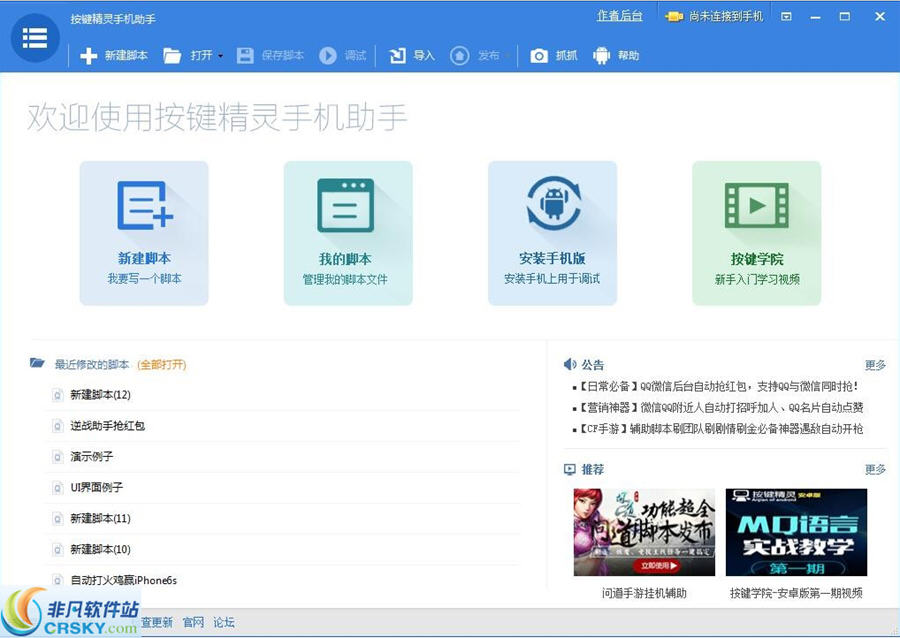The height and width of the screenshot is (638, 900).
Task: Open the 问道脚本发布 thumbnail
Action: click(x=644, y=532)
